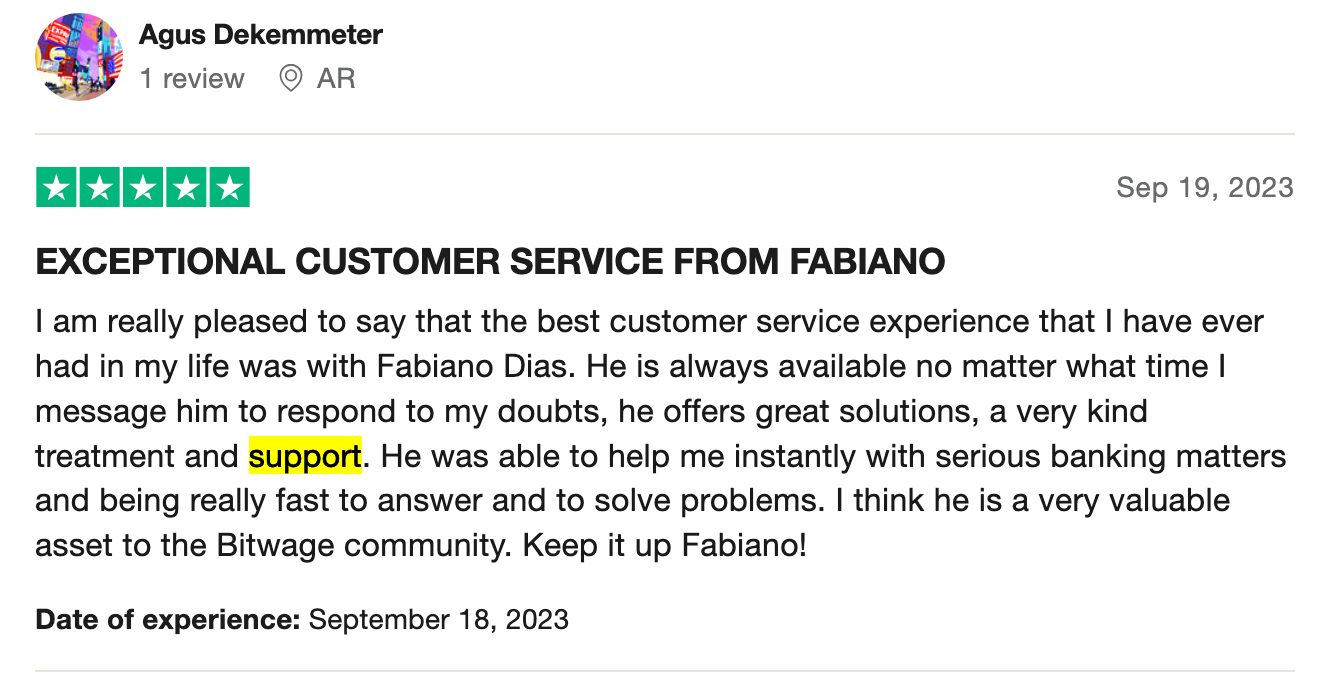The height and width of the screenshot is (680, 1326).
Task: Open Agus Dekemmeter's reviewer profile
Action: tap(260, 35)
